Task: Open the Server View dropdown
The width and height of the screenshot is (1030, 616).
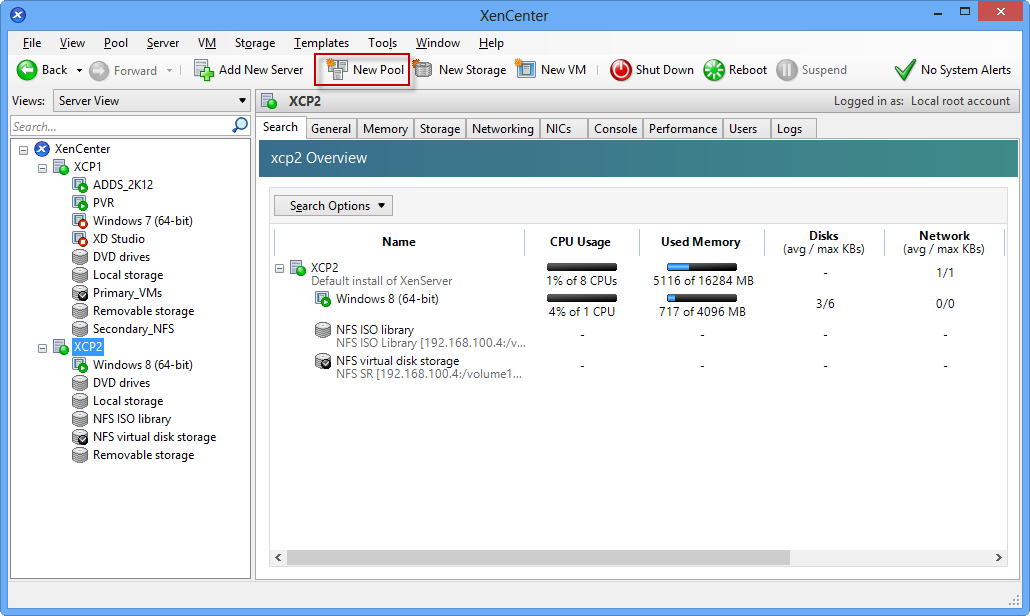Action: coord(150,101)
